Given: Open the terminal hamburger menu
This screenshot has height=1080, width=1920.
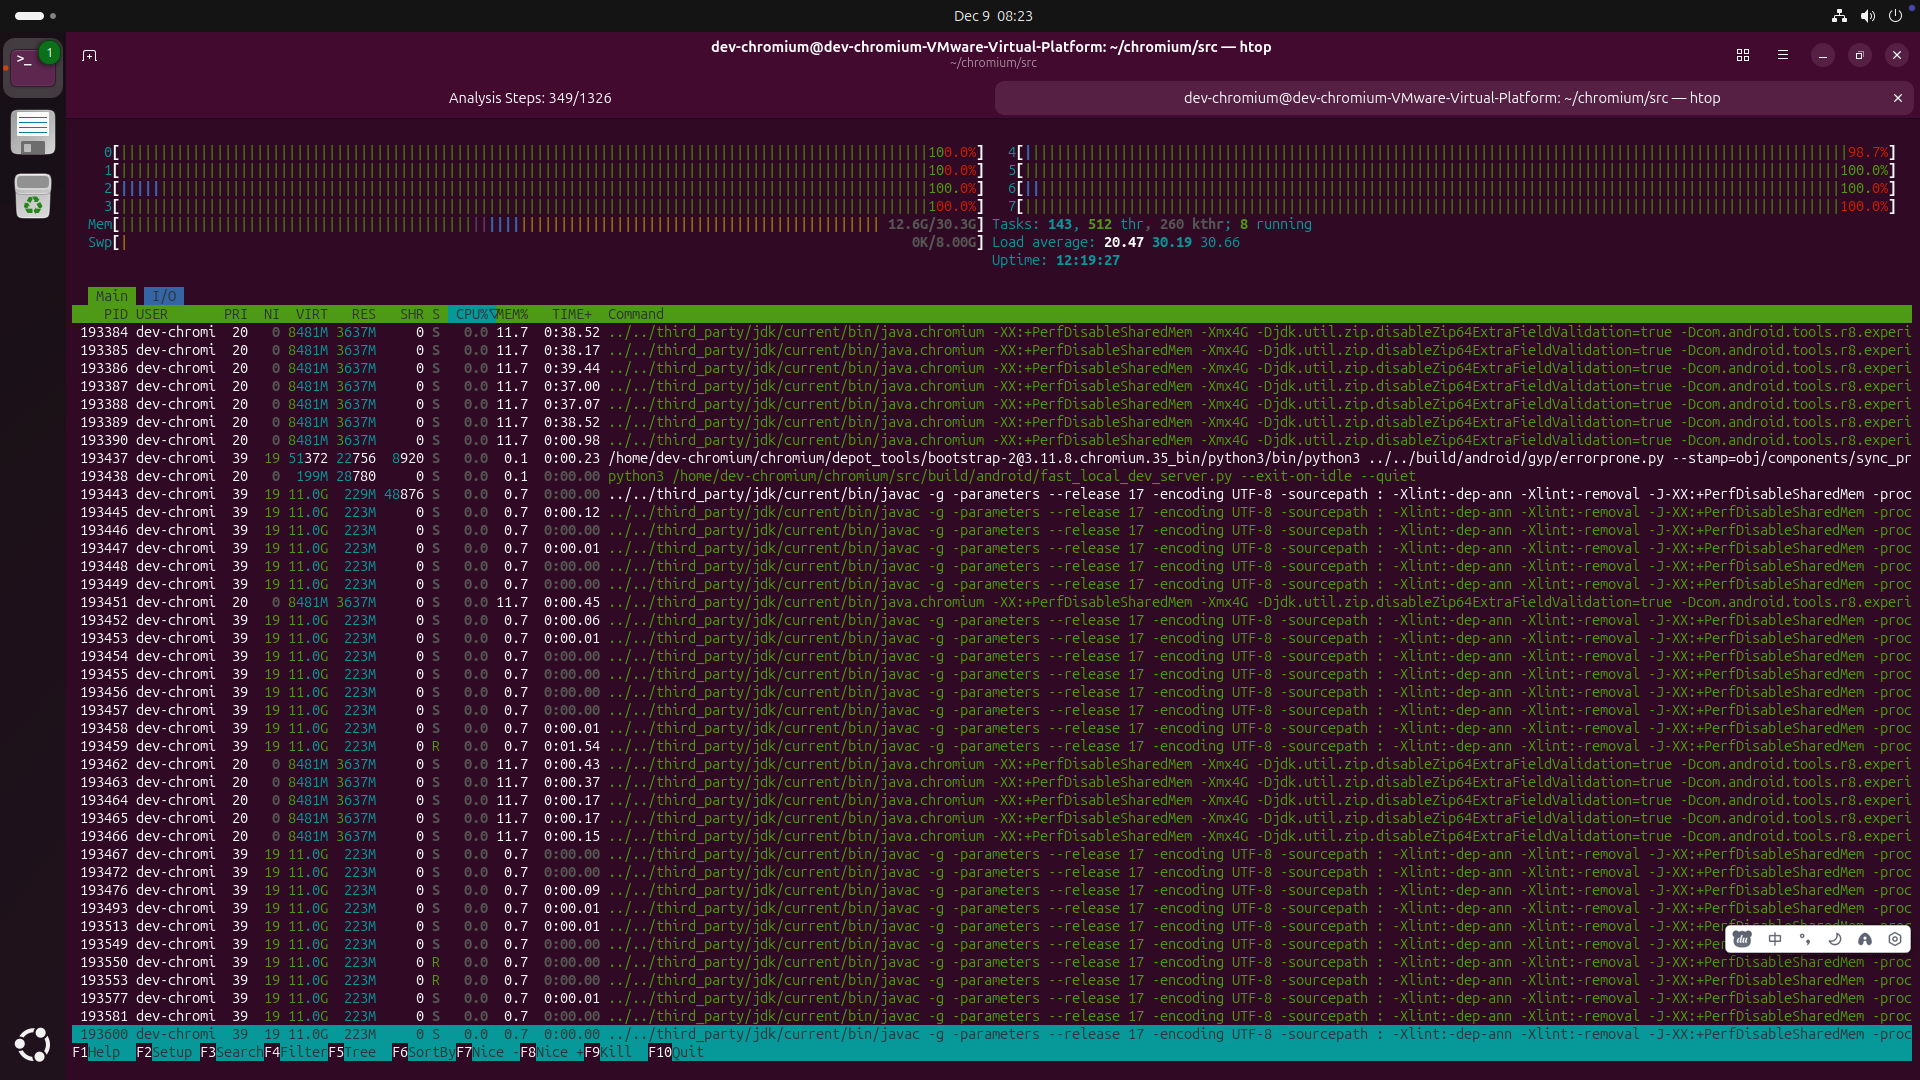Looking at the screenshot, I should (x=1783, y=55).
